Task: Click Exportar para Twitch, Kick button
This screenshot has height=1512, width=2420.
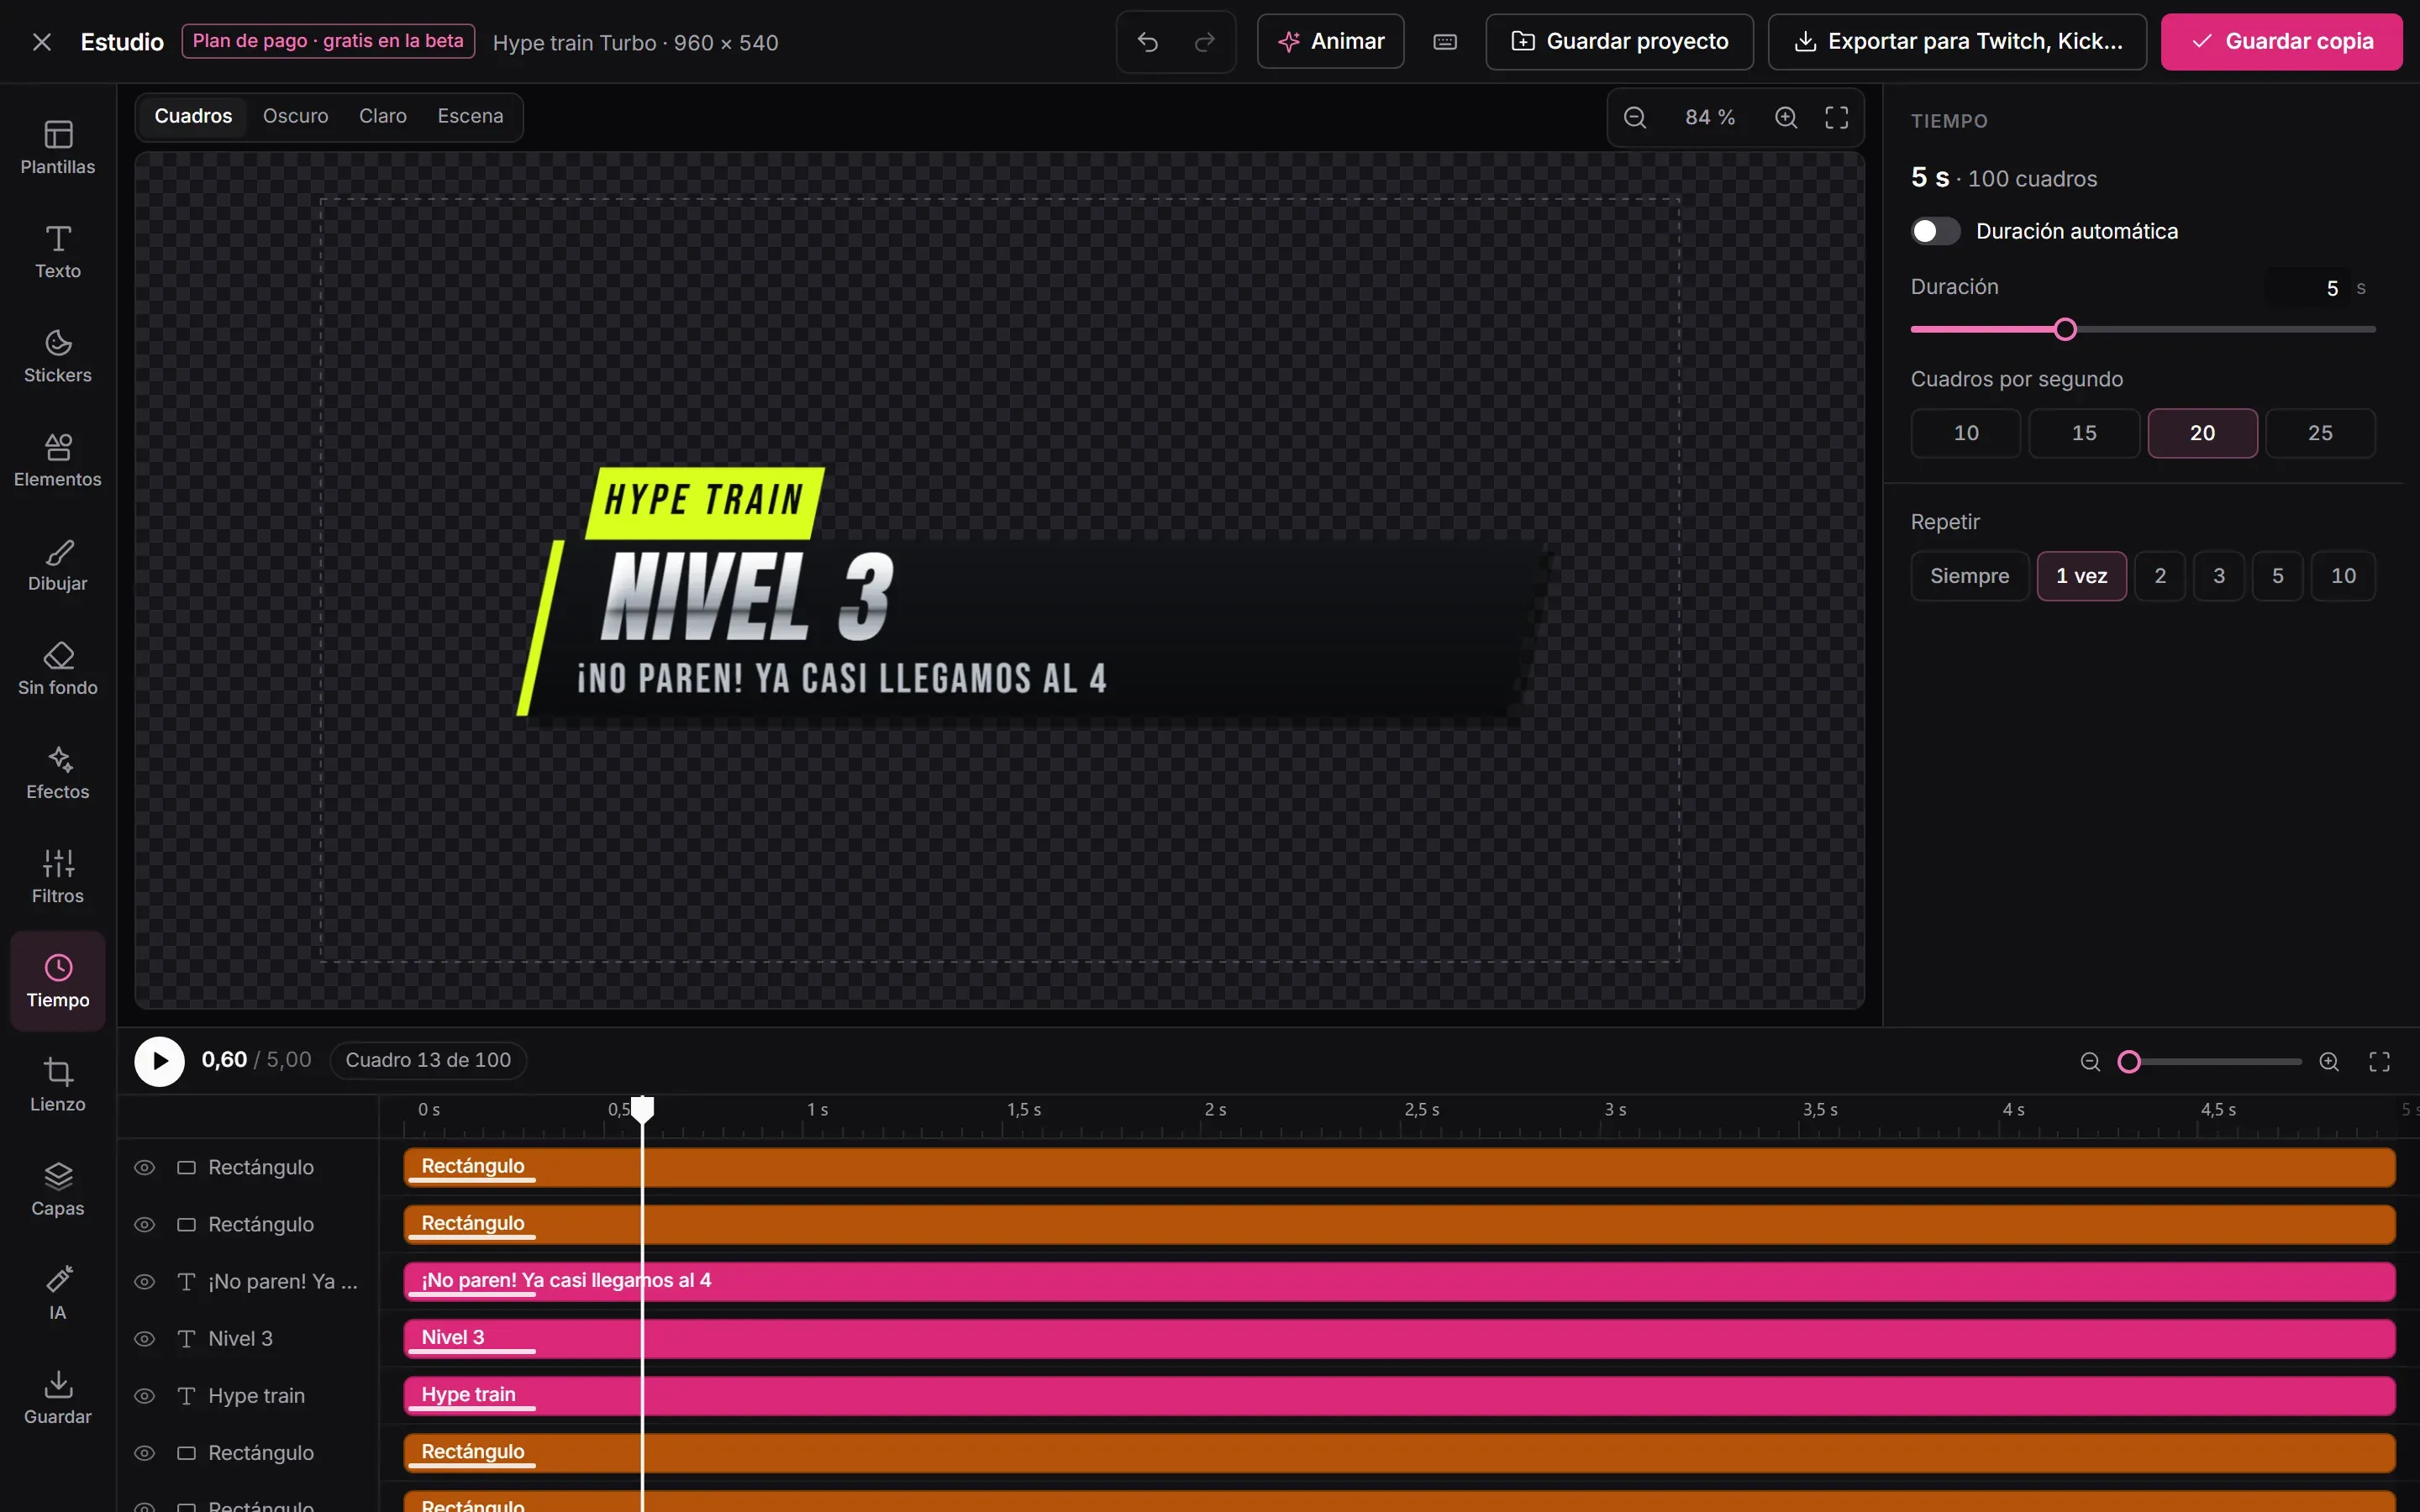Action: [x=1957, y=42]
